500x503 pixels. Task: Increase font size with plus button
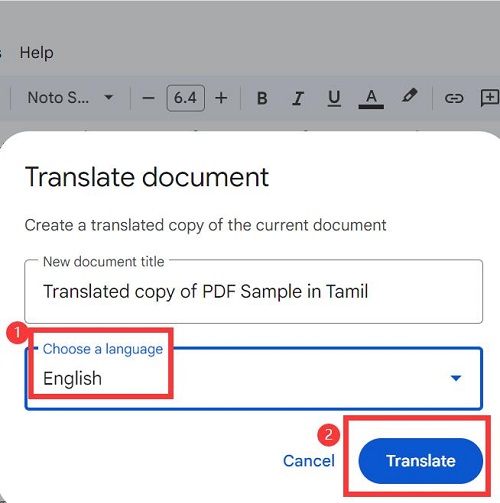click(221, 98)
